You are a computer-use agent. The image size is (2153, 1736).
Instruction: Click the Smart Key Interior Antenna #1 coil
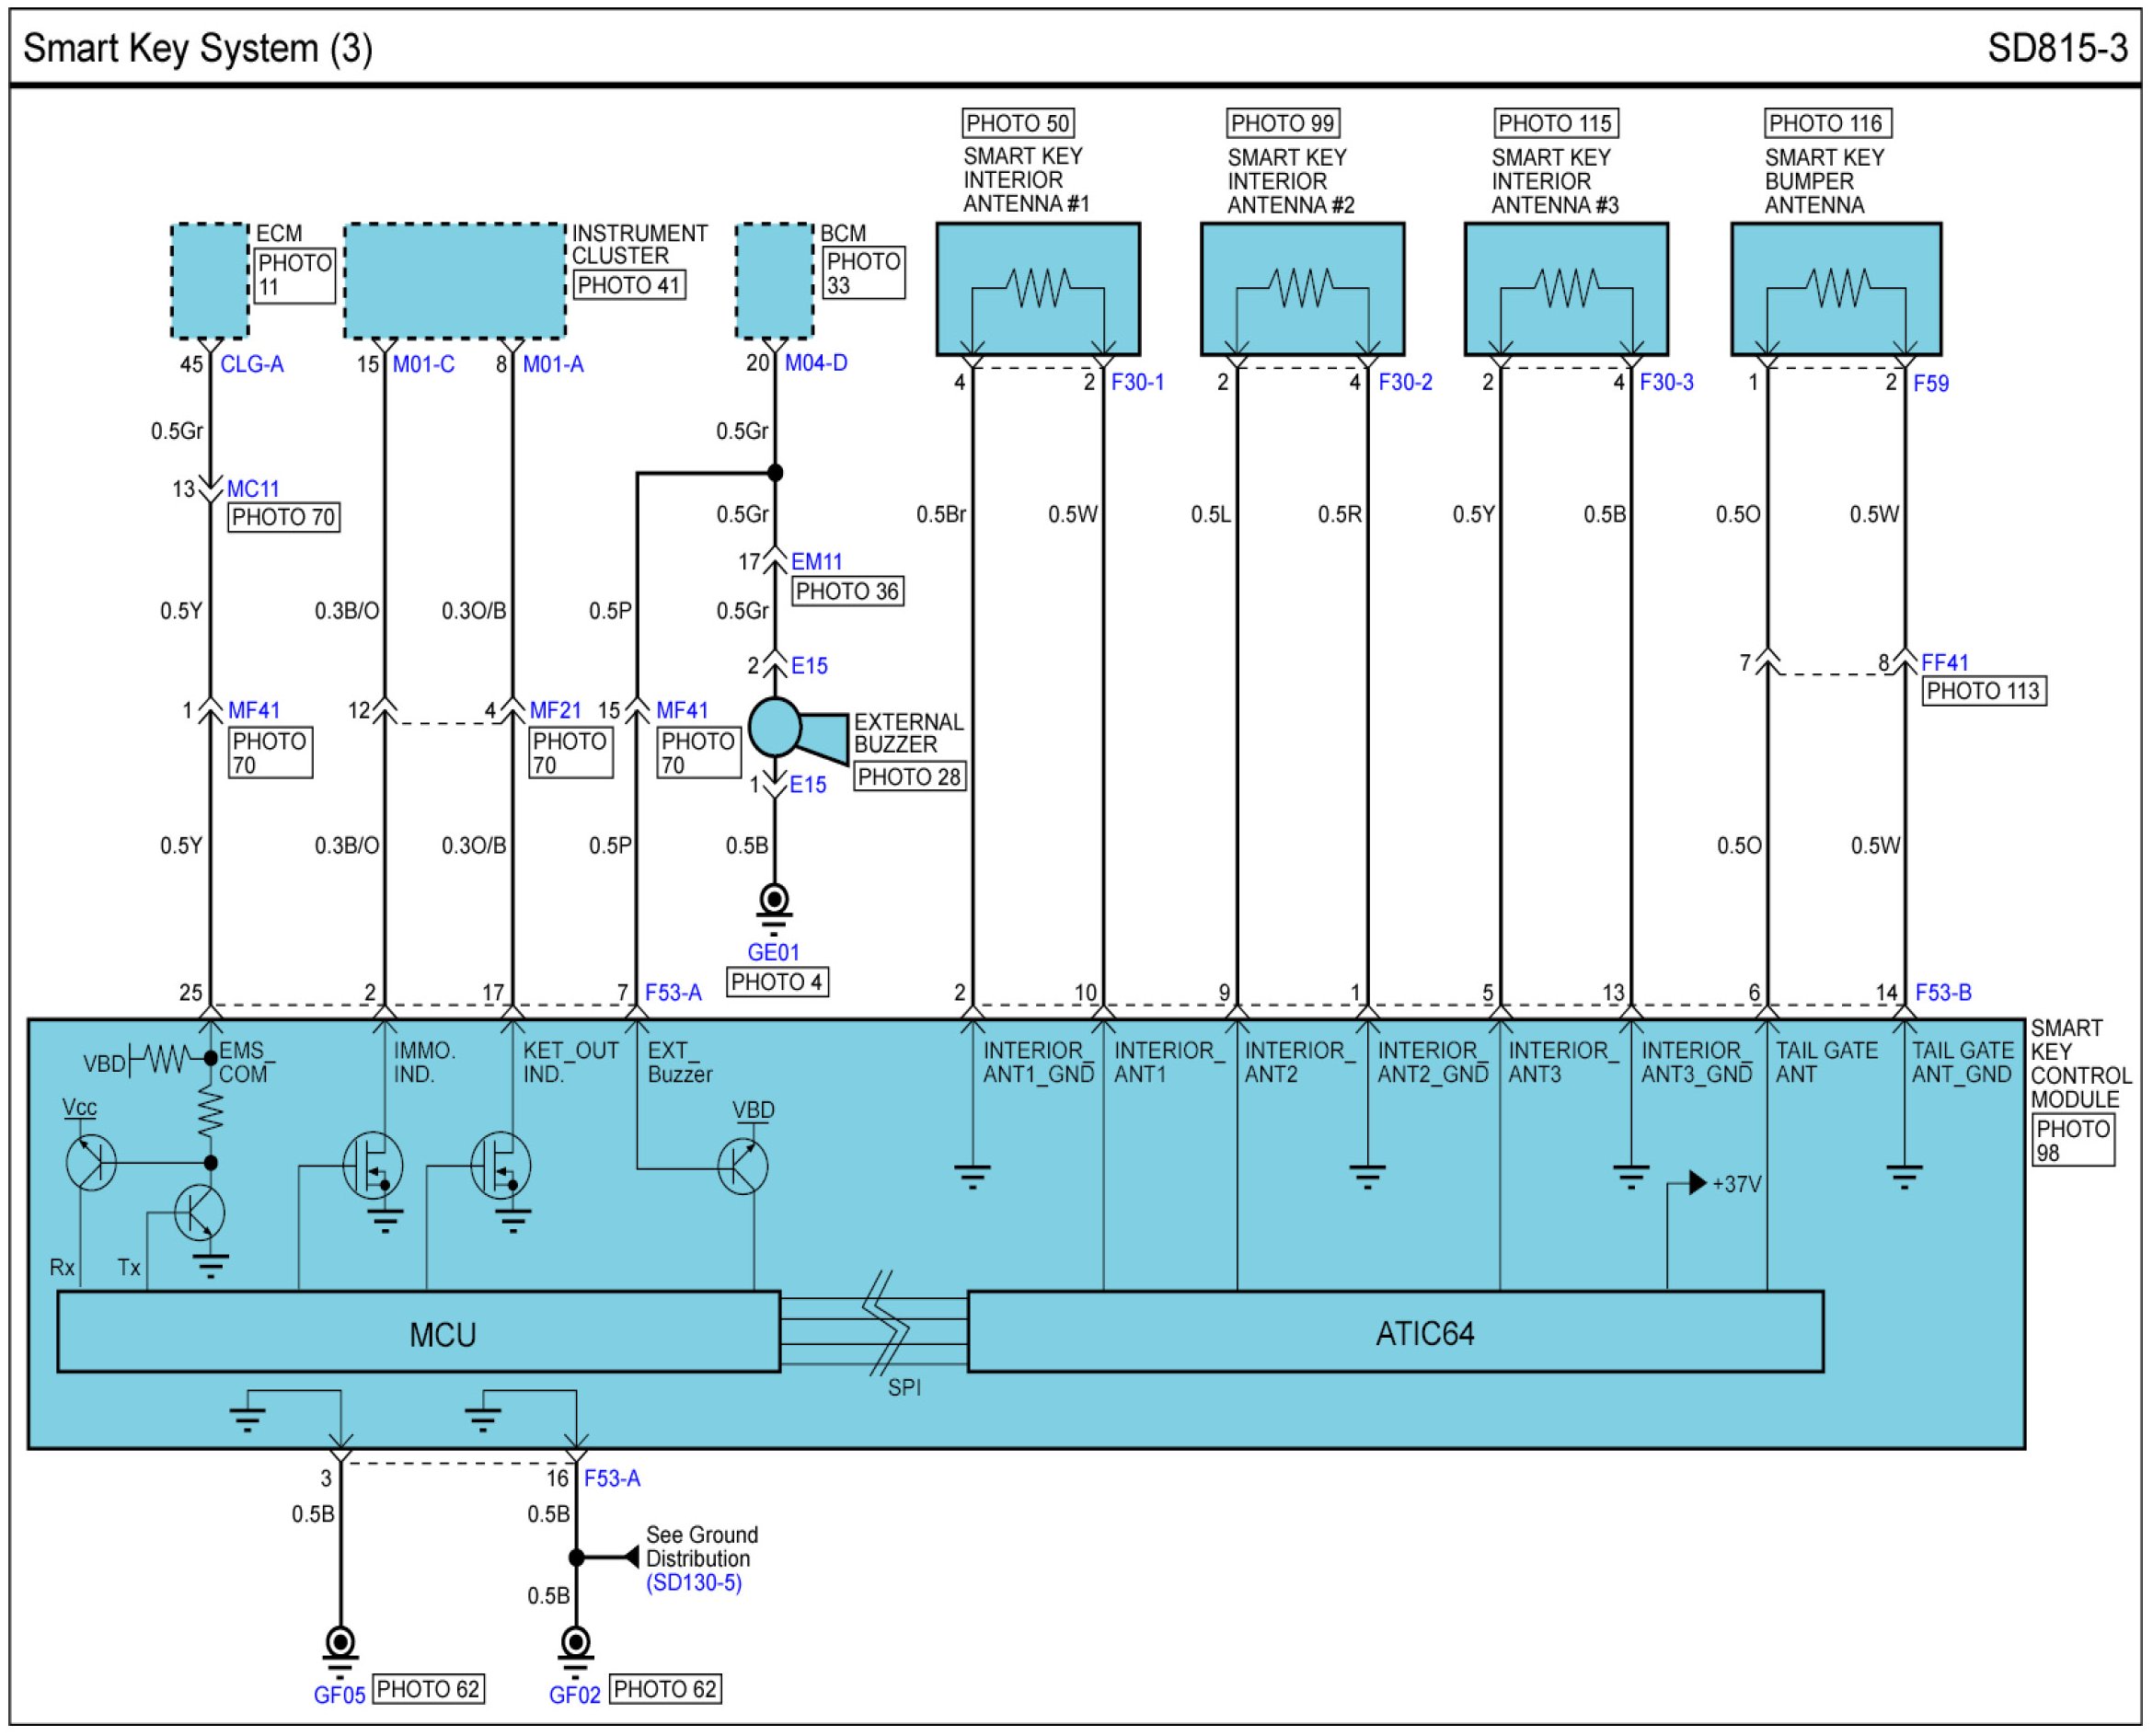point(1038,288)
